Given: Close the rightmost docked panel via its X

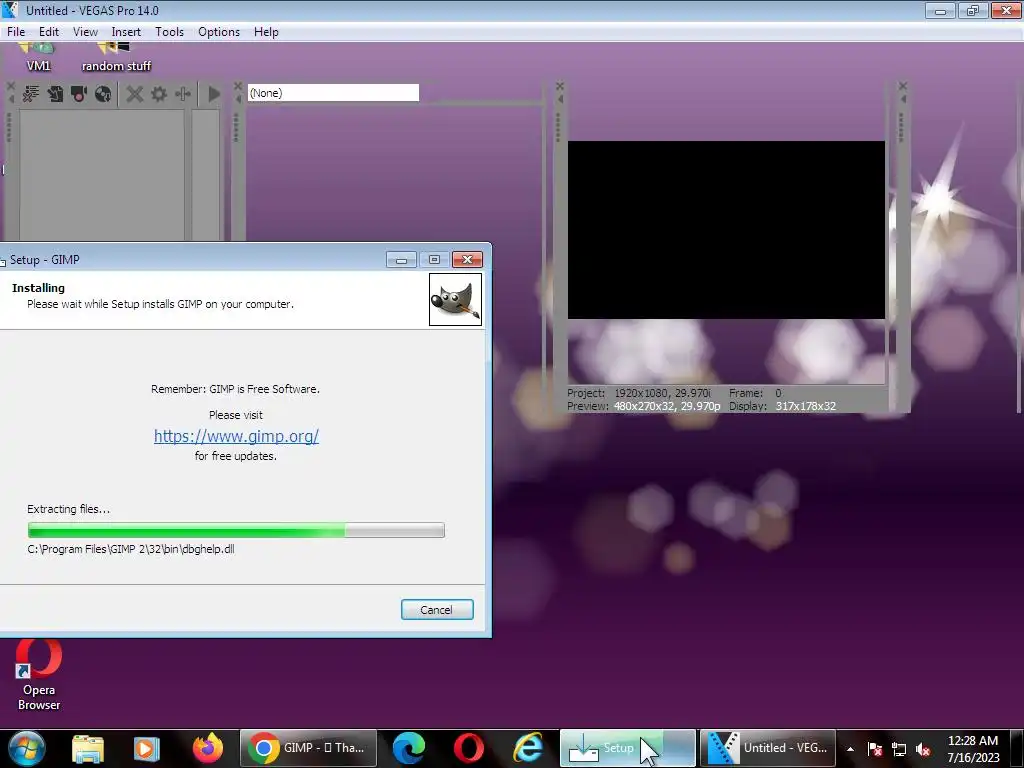Looking at the screenshot, I should [x=903, y=86].
